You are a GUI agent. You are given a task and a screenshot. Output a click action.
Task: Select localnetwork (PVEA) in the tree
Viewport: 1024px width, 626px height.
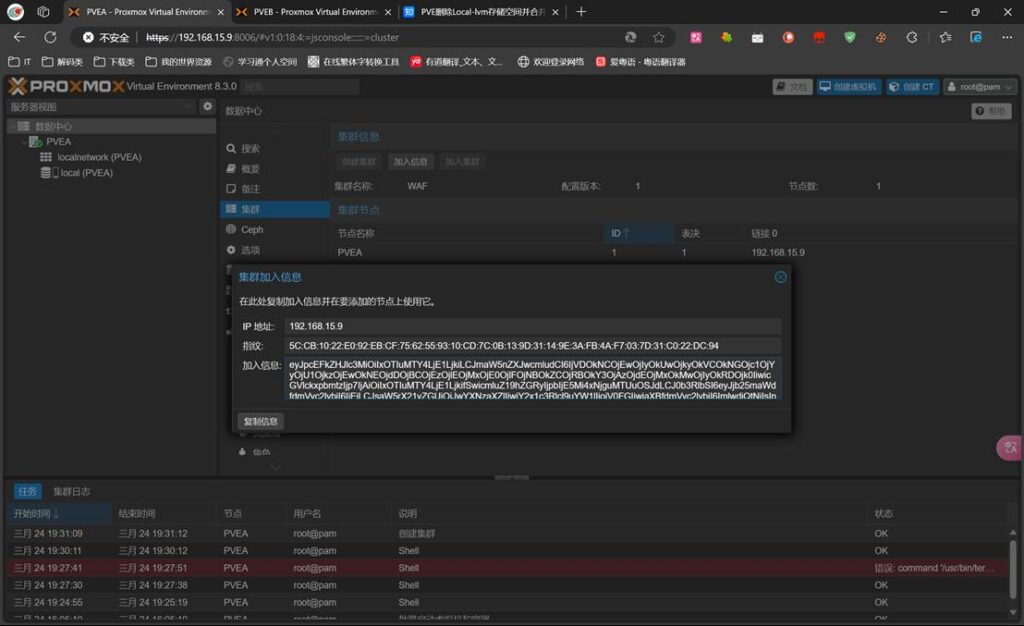tap(99, 157)
